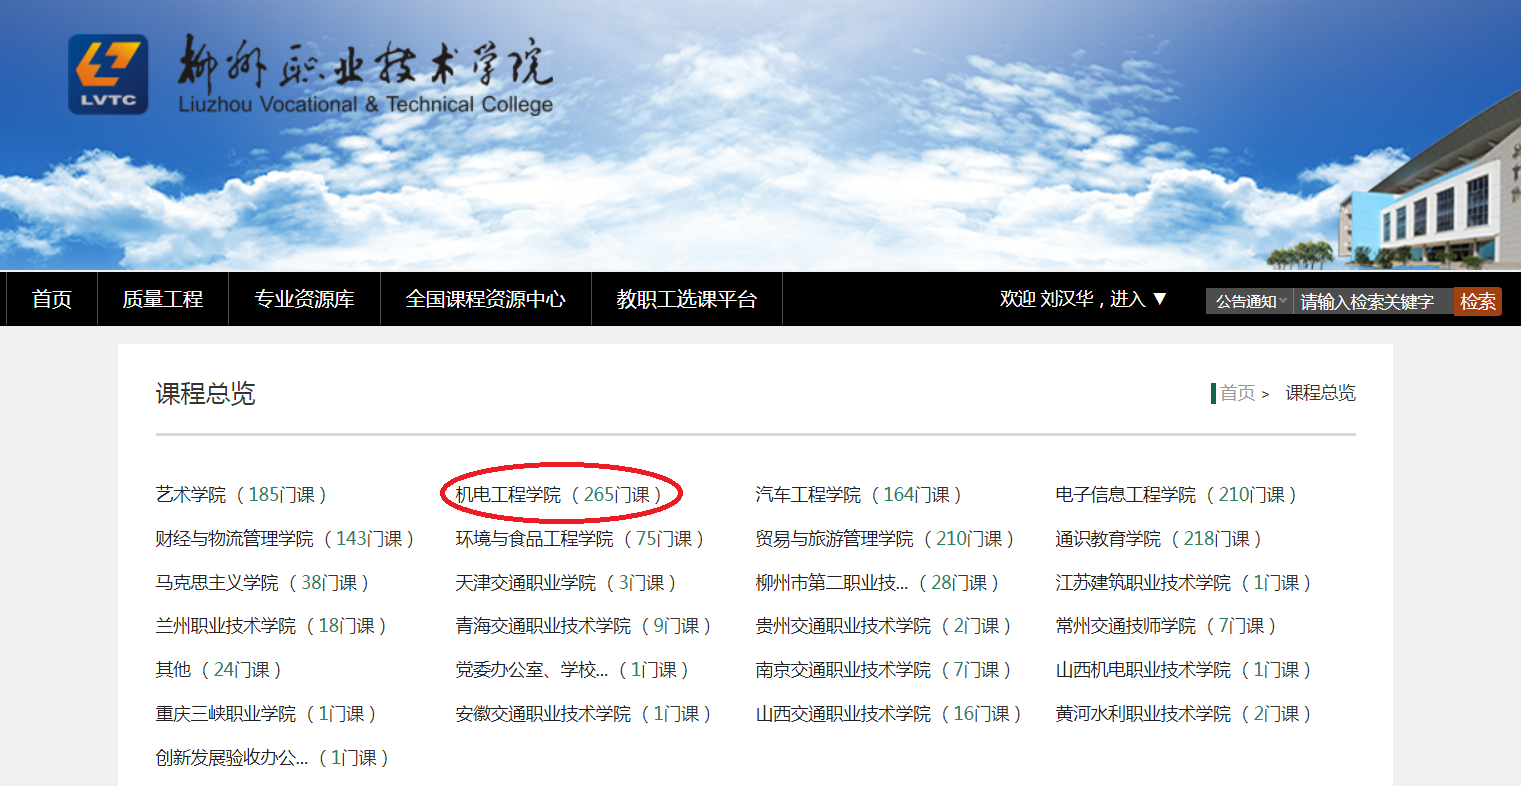Open 全国课程资源中心 navigation item

[x=485, y=299]
